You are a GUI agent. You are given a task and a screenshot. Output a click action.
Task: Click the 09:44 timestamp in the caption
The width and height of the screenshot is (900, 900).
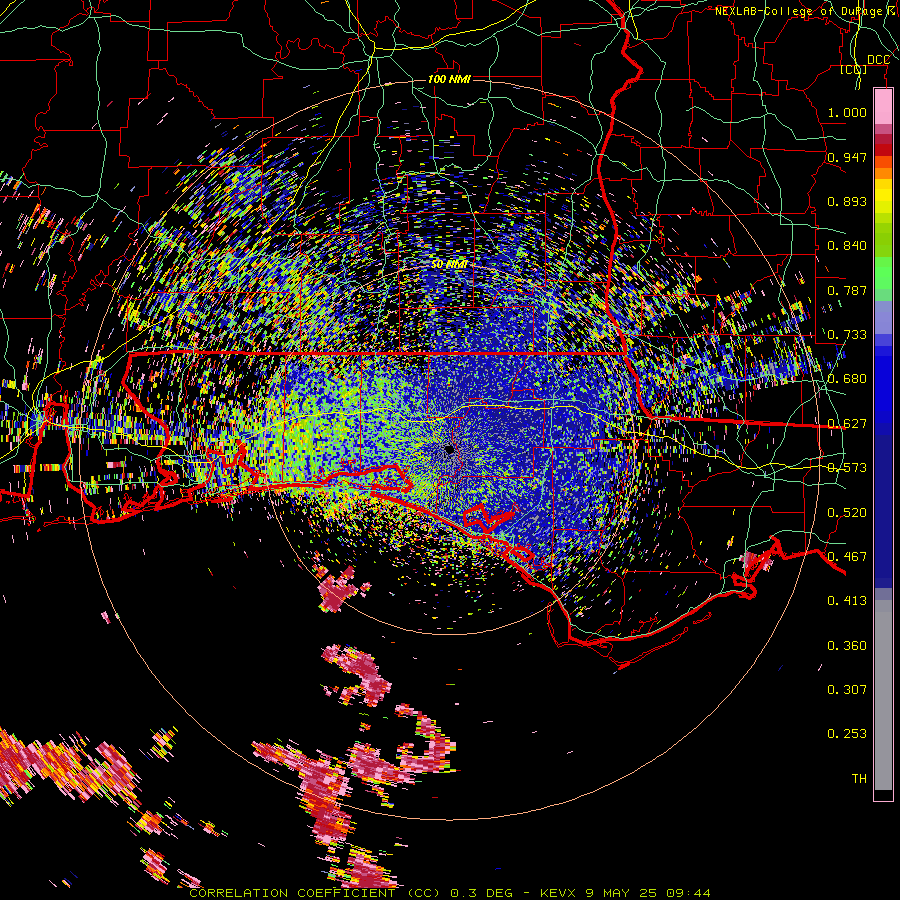coord(688,893)
